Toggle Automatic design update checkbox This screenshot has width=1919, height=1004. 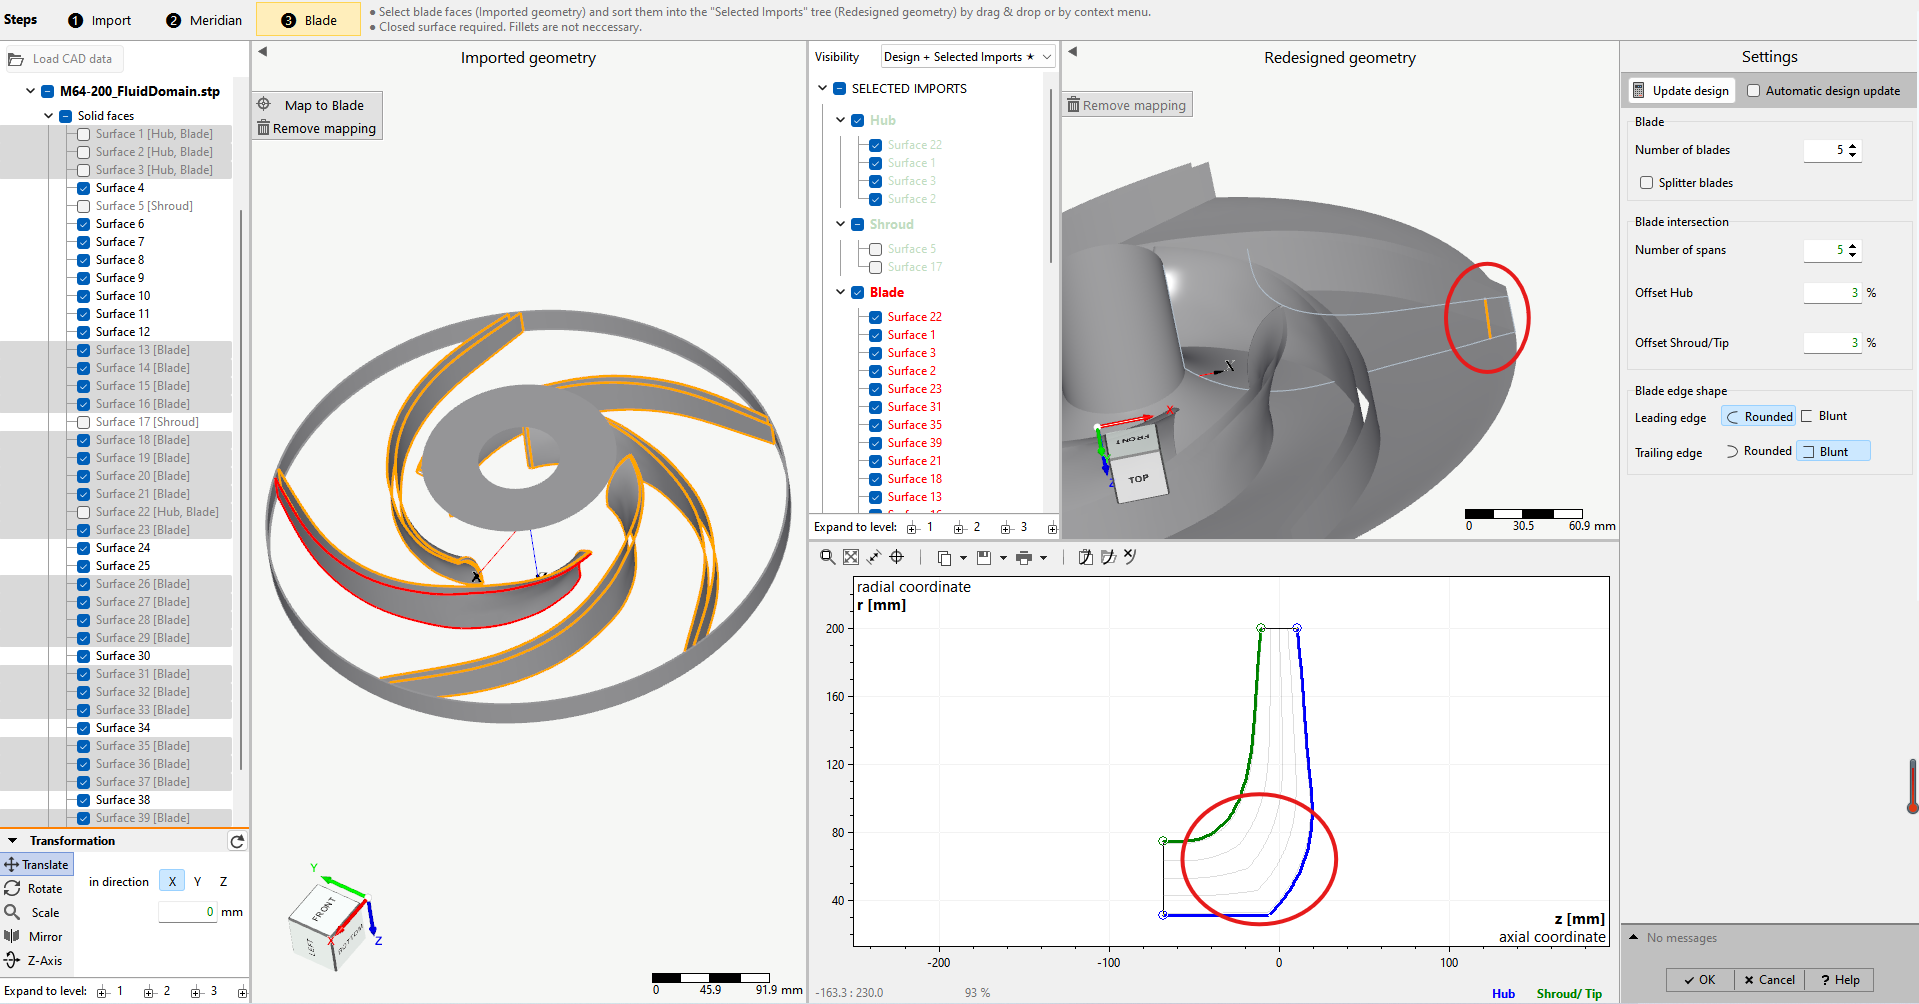1753,91
